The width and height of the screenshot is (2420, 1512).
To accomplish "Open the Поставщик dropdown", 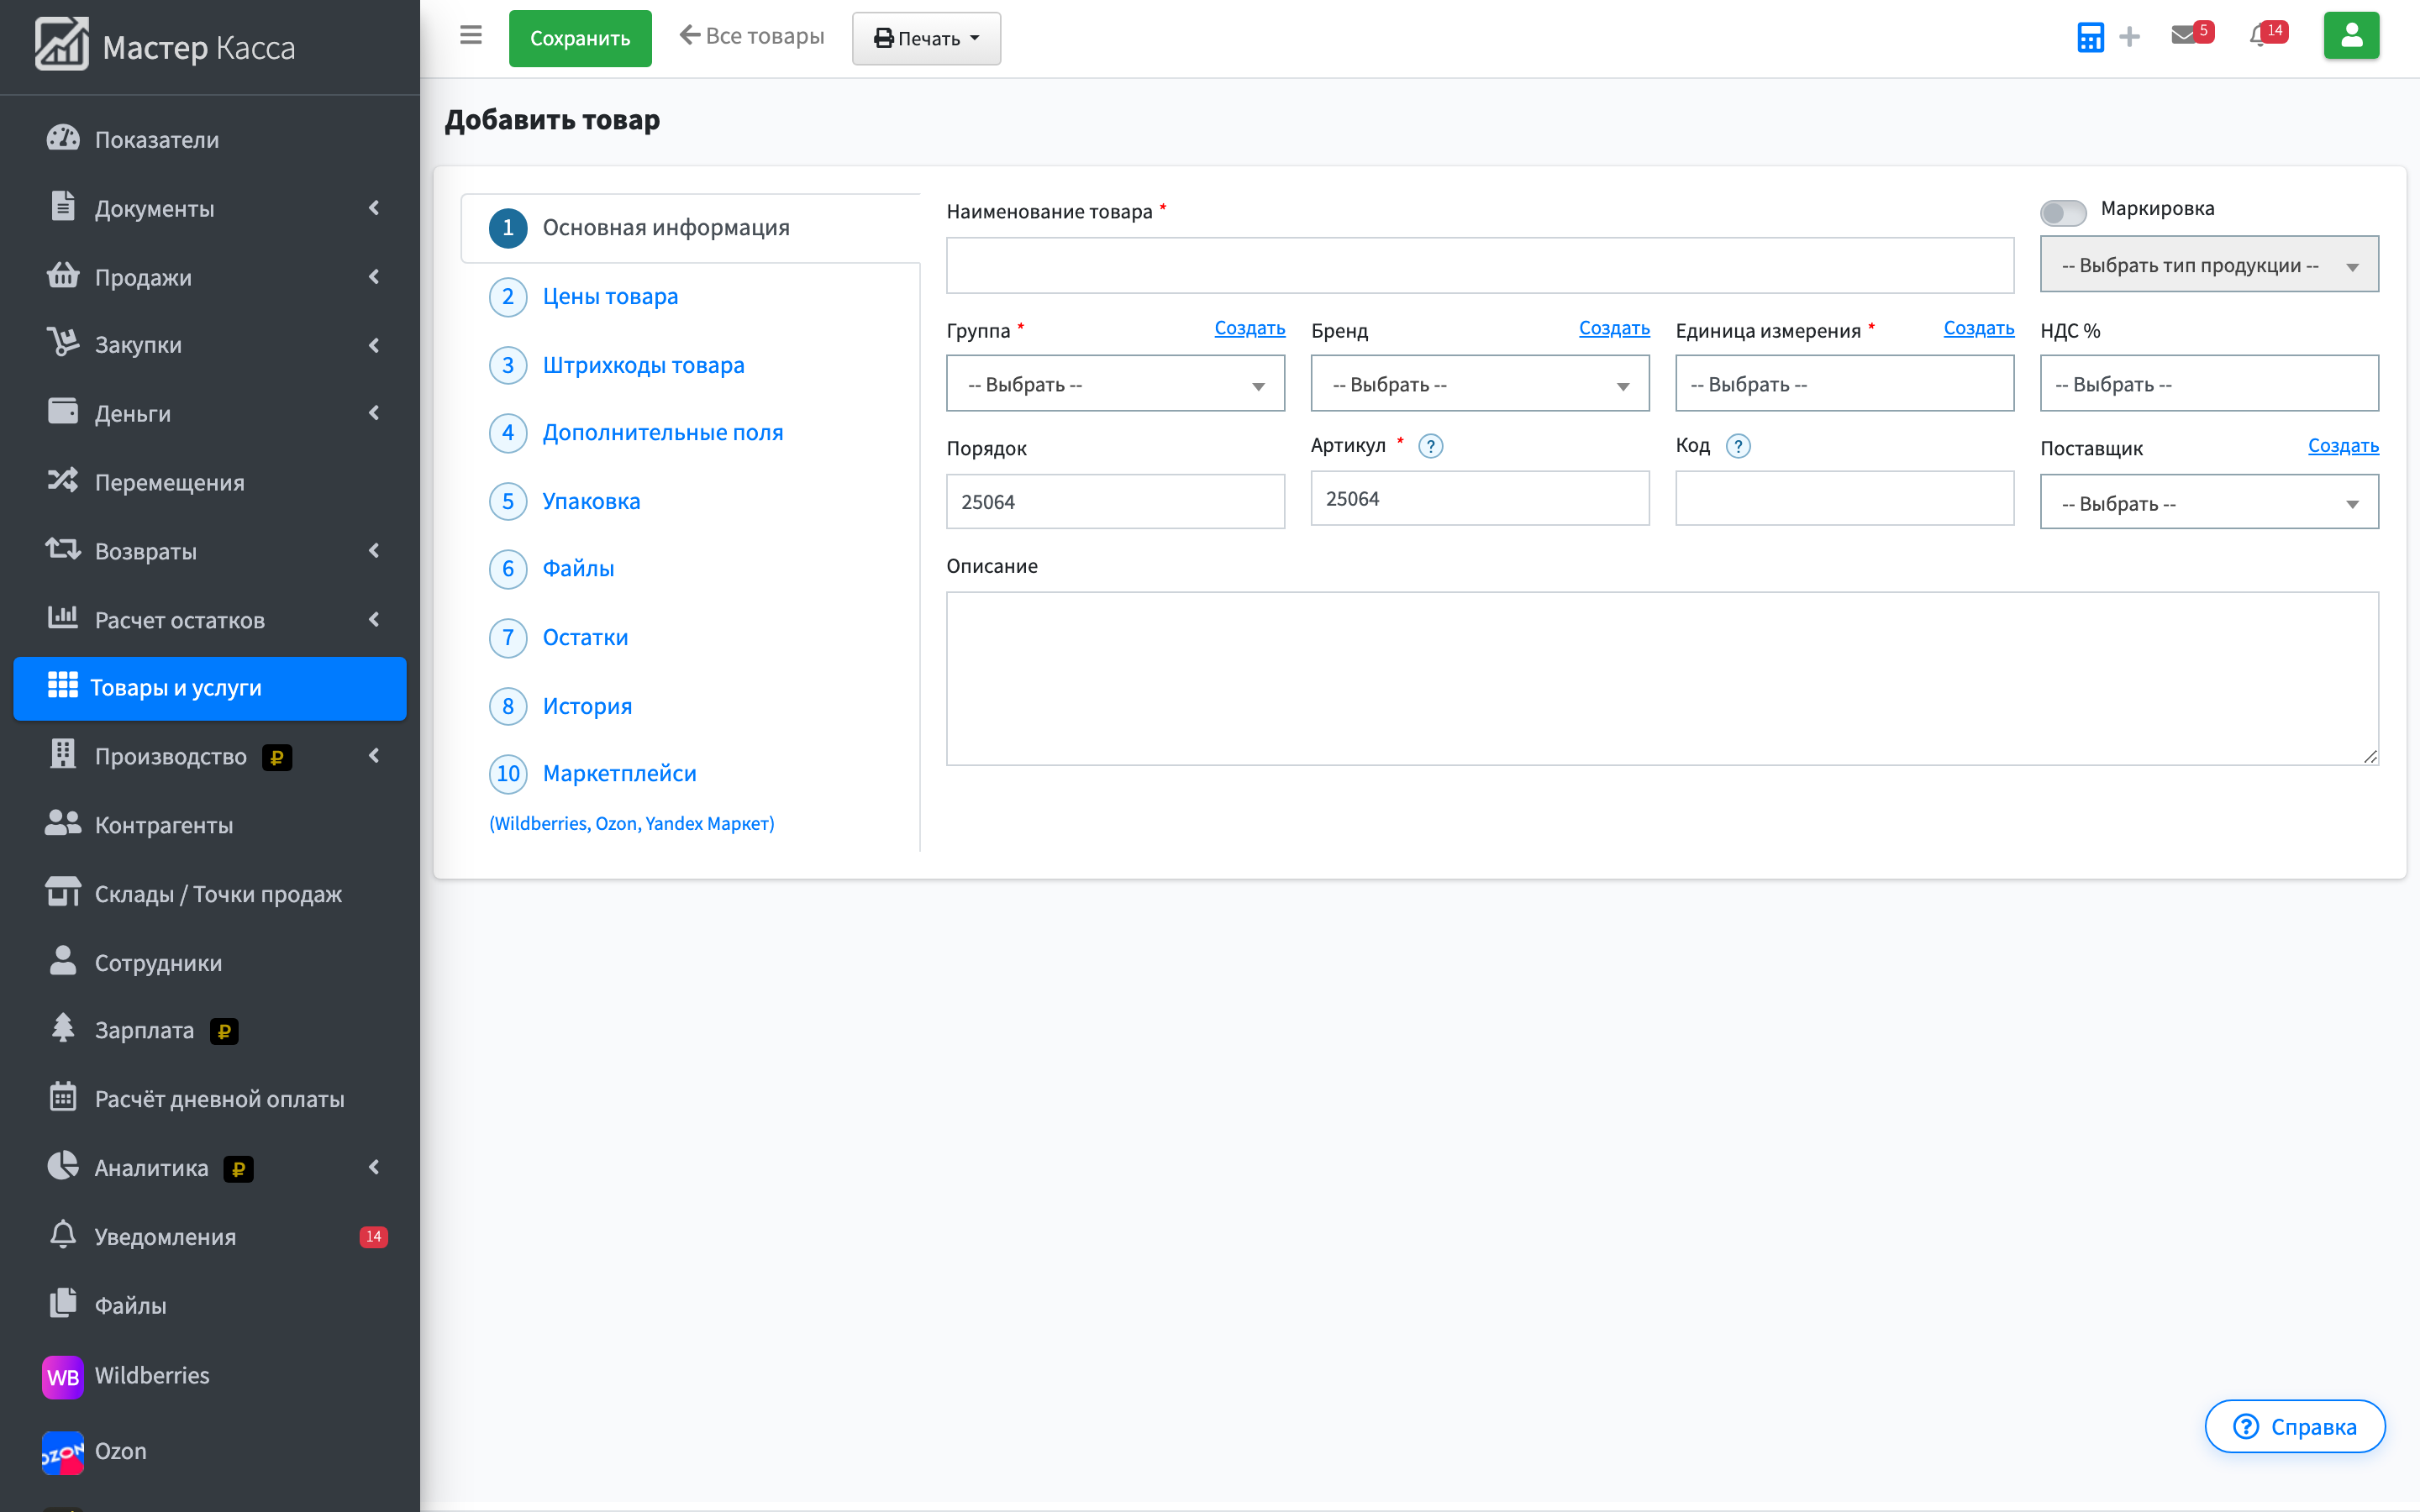I will 2209,502.
